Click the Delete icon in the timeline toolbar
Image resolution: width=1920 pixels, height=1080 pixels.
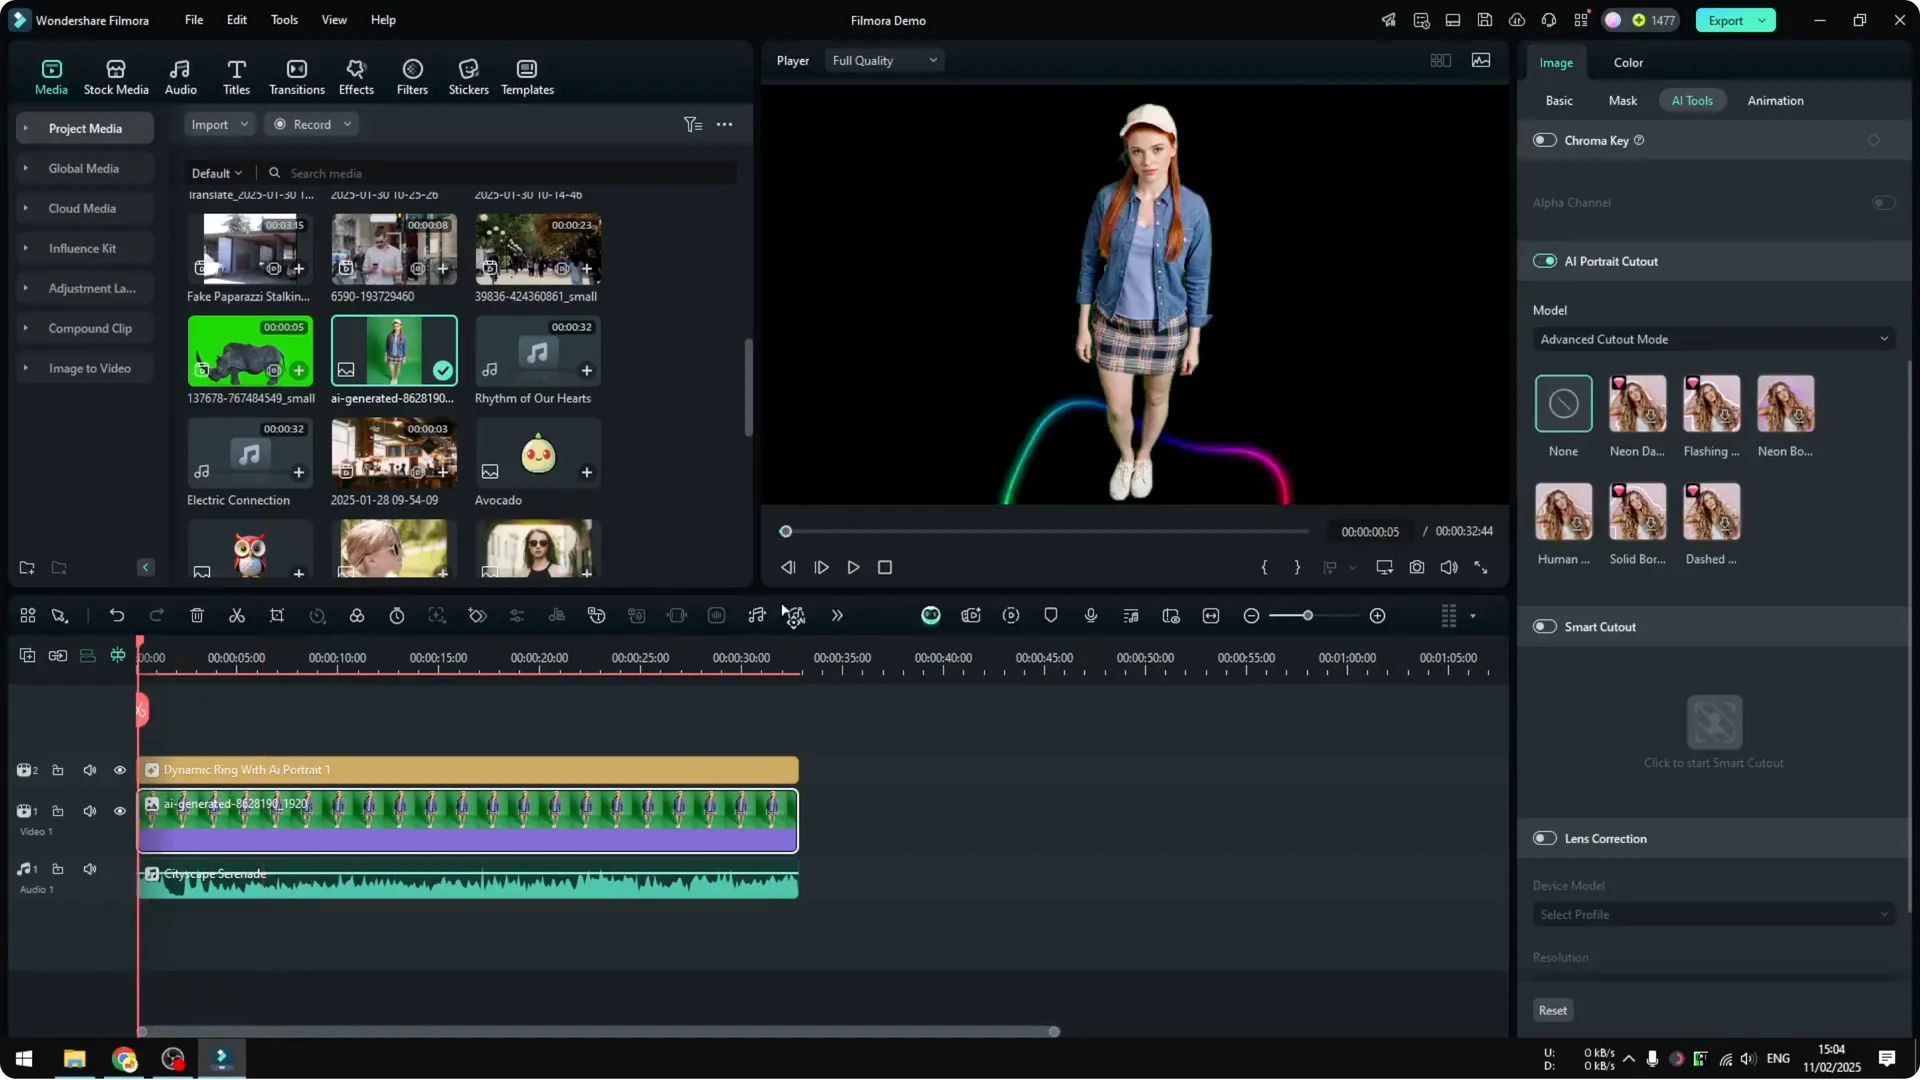[x=197, y=615]
